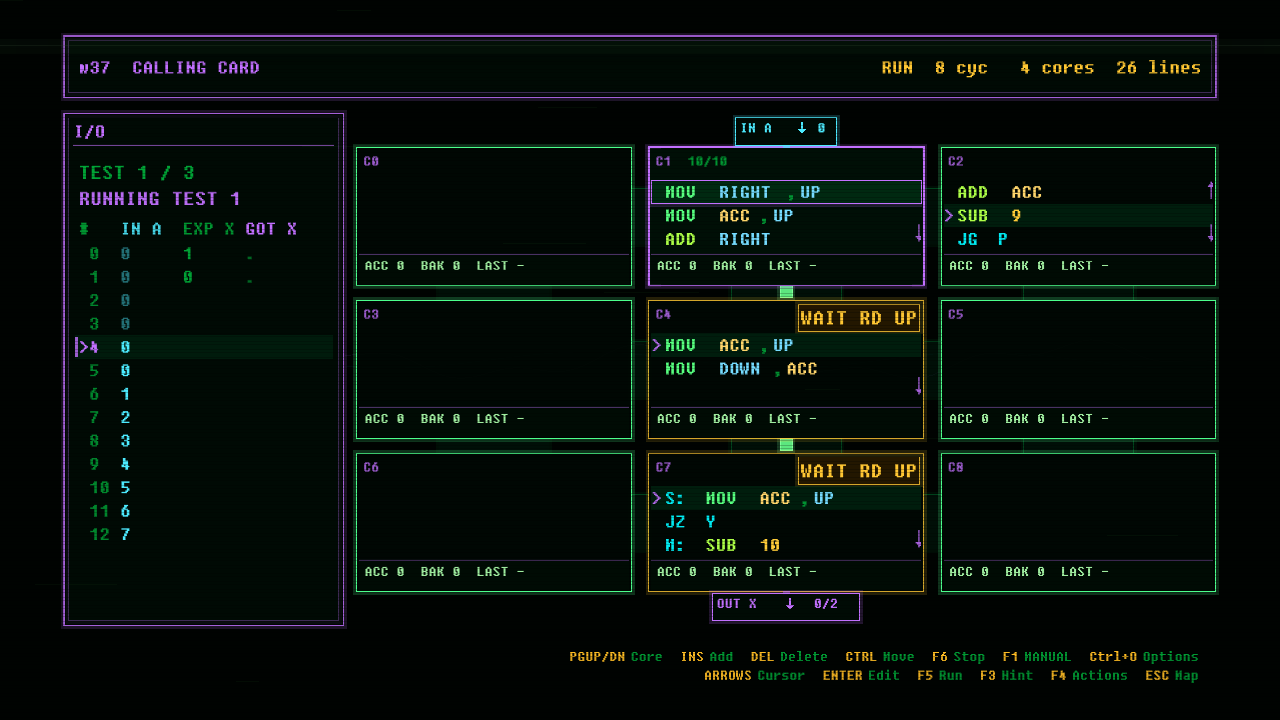Click scroll-down arrow in core C7
This screenshot has width=1280, height=720.
click(x=918, y=539)
